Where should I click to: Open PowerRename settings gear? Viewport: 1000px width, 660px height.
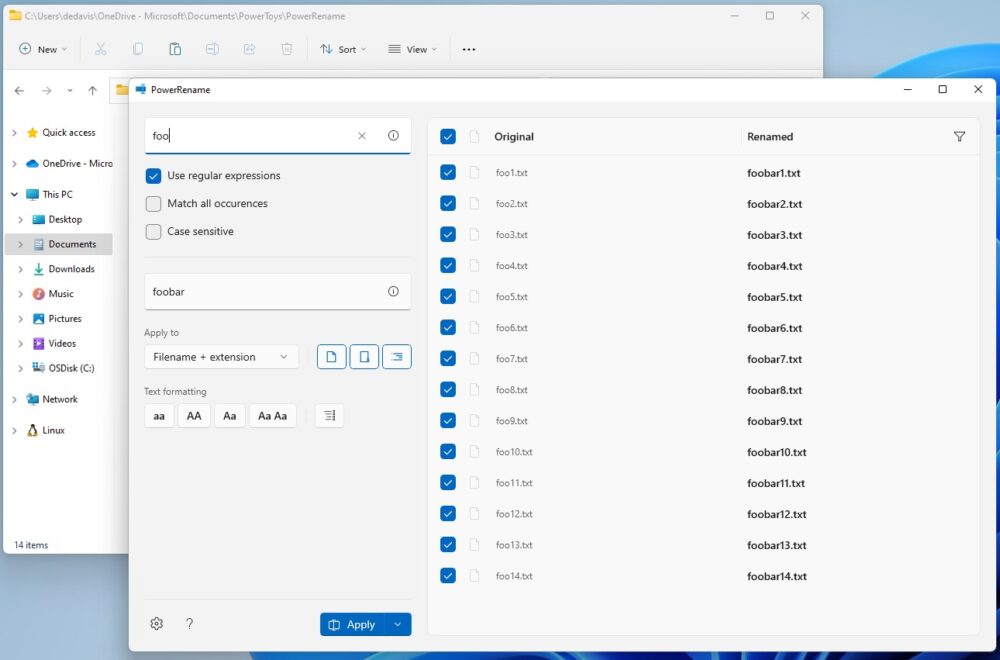point(157,624)
